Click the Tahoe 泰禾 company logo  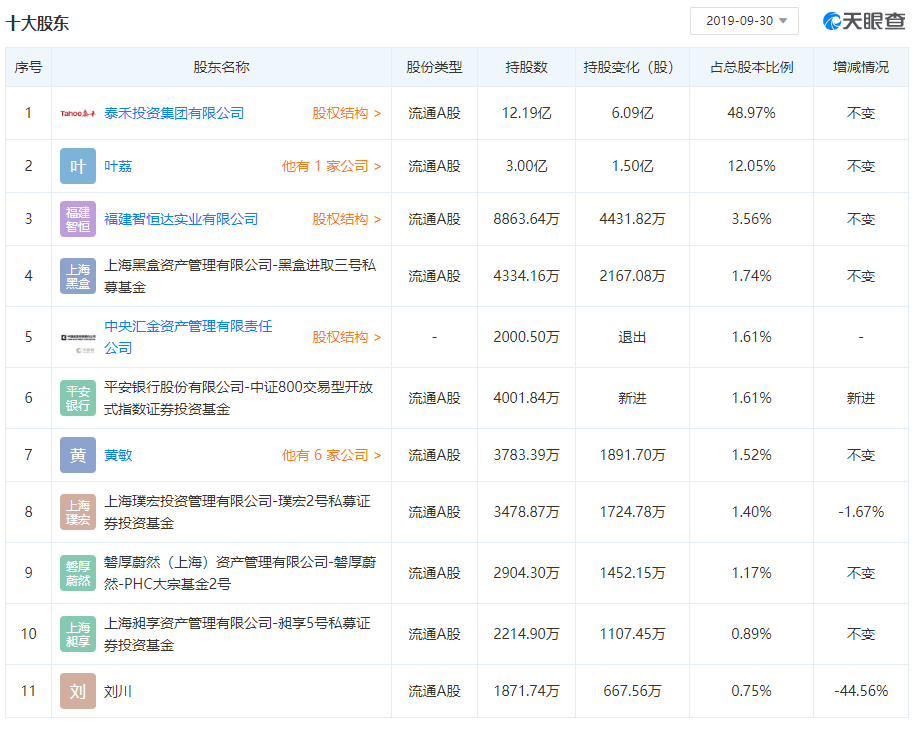point(78,114)
